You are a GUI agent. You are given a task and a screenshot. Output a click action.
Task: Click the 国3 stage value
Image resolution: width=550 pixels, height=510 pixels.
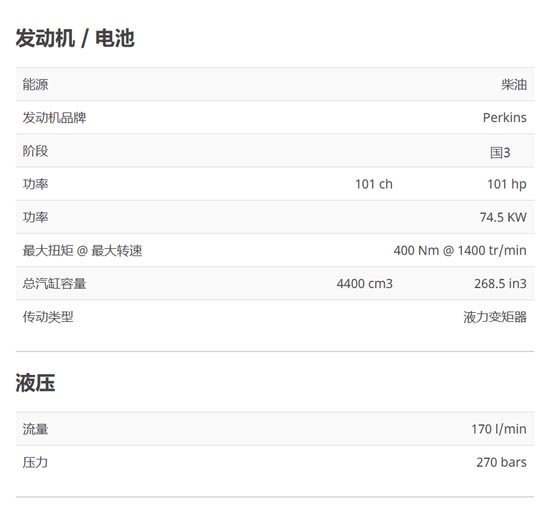(500, 152)
